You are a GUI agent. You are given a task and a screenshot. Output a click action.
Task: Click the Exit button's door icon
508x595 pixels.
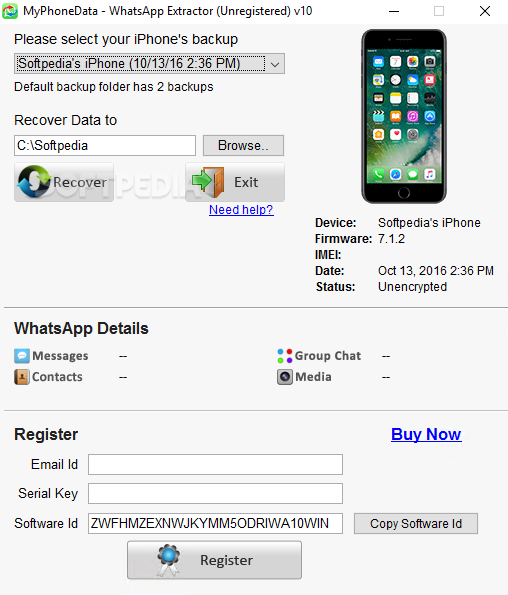[208, 182]
